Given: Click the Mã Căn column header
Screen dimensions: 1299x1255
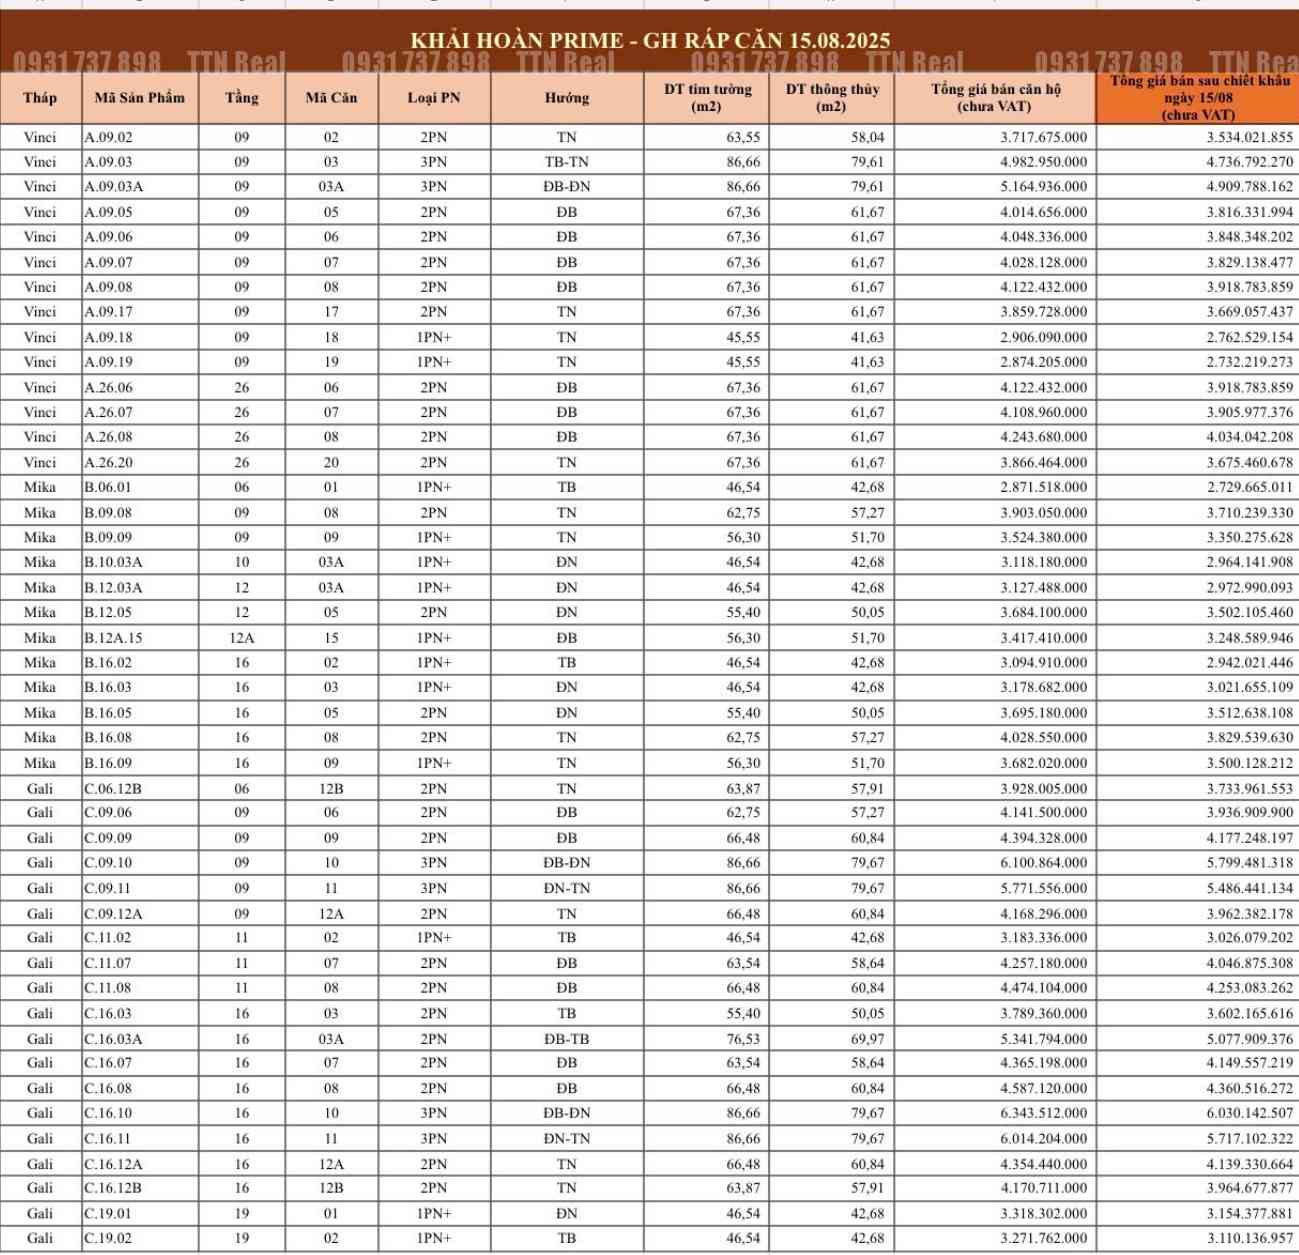Looking at the screenshot, I should [x=331, y=98].
